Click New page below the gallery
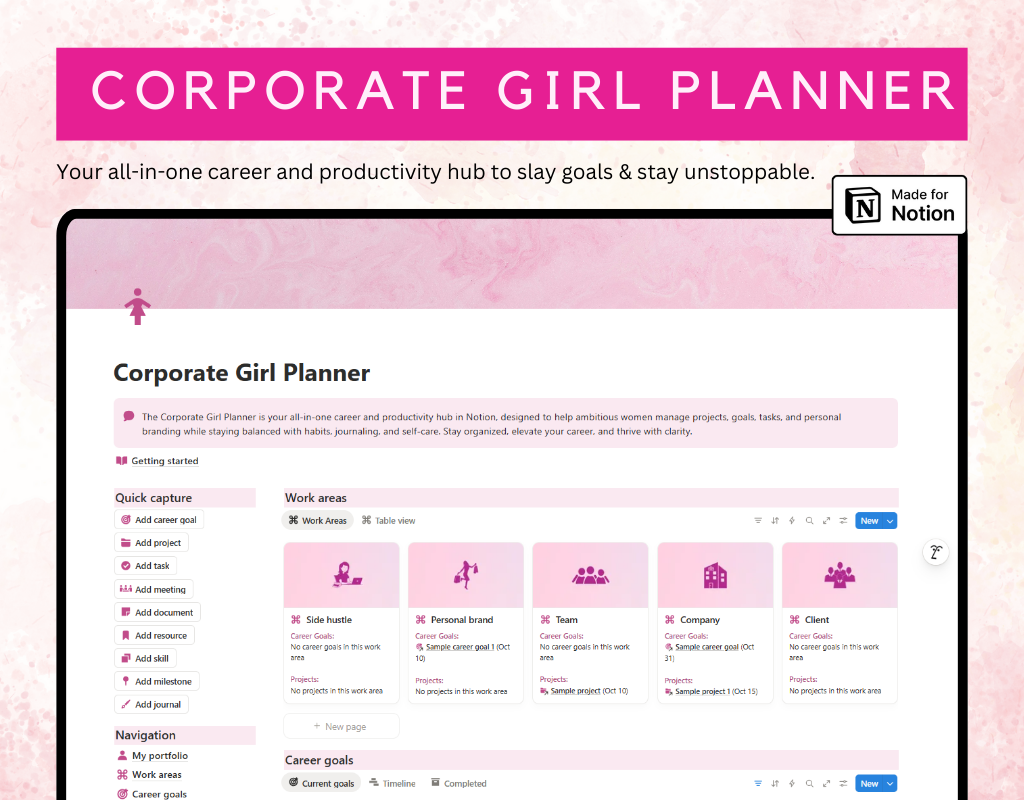The image size is (1024, 800). click(x=341, y=726)
